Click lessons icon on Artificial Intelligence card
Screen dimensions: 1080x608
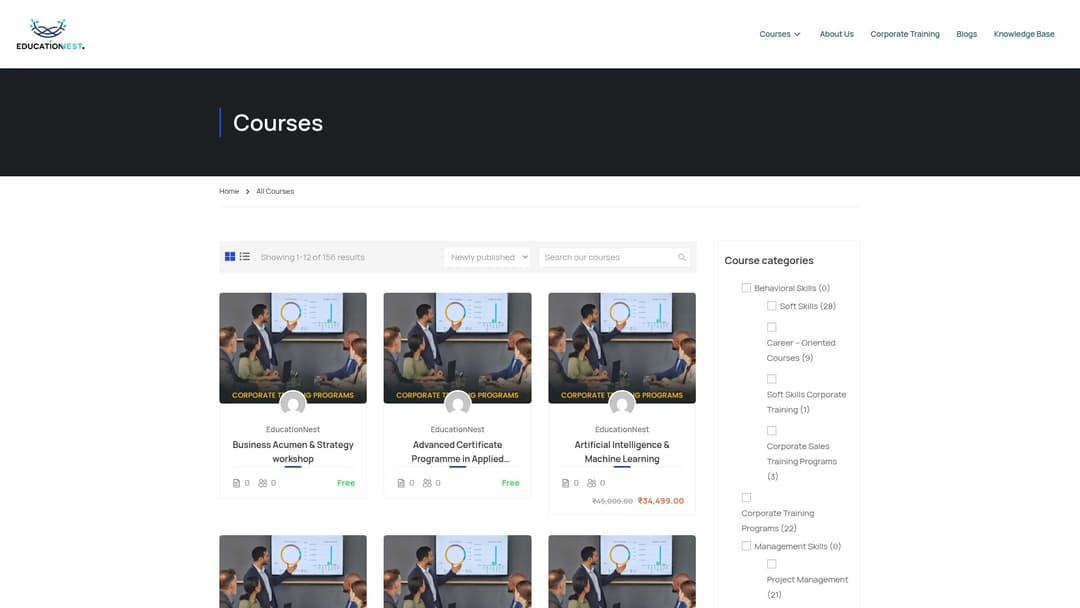[565, 483]
